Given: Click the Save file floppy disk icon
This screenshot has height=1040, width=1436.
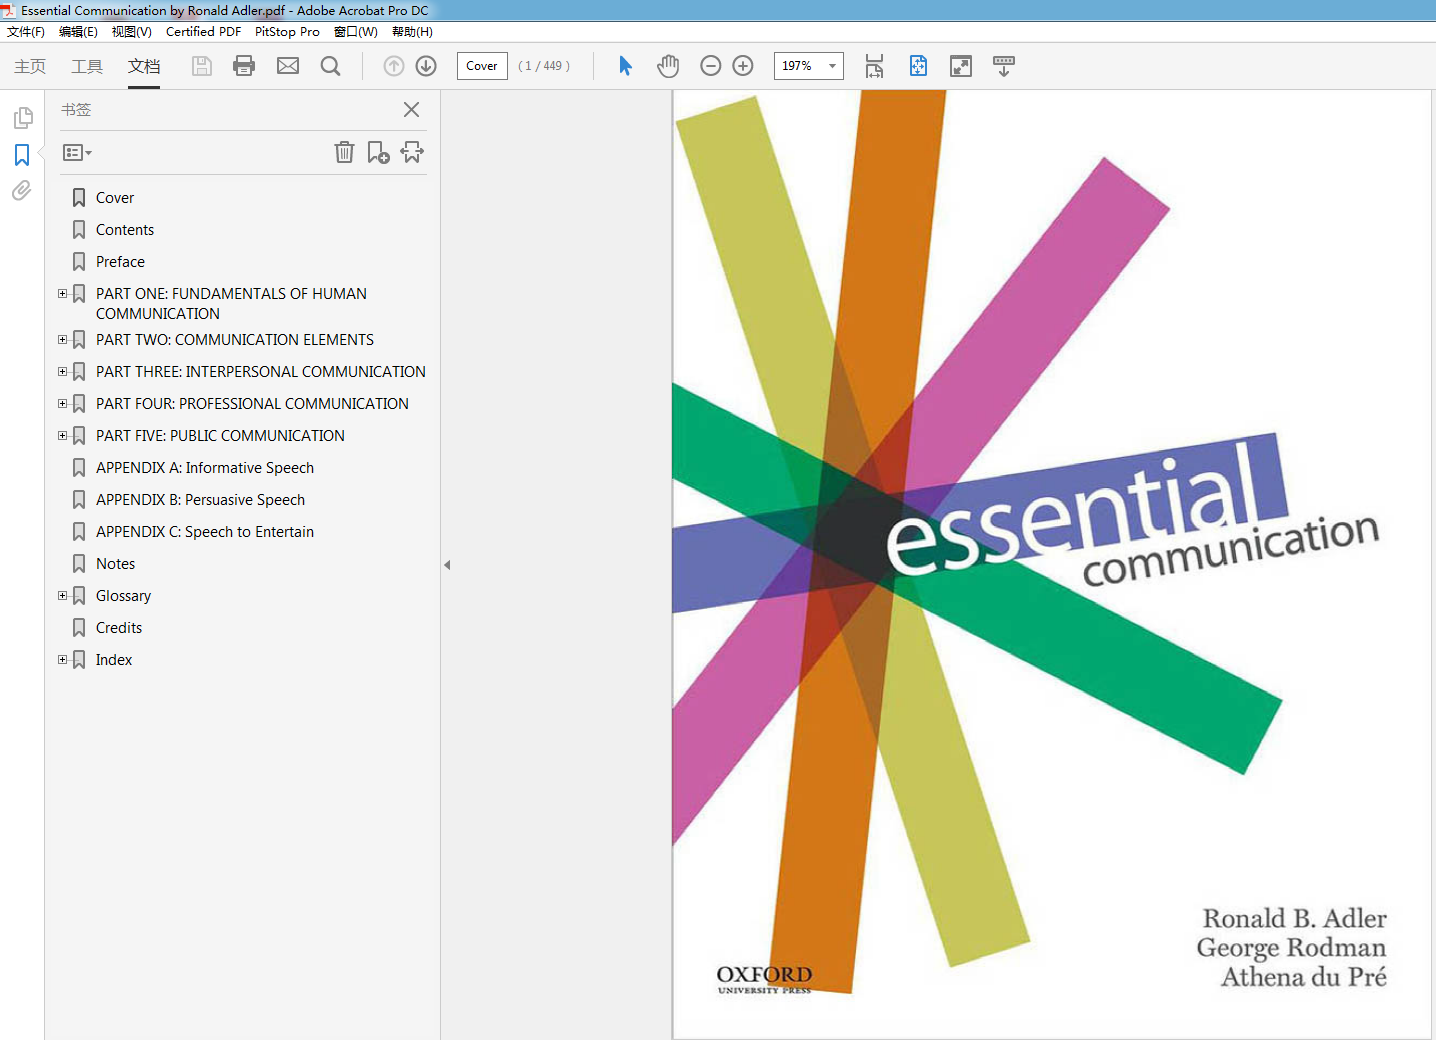Looking at the screenshot, I should coord(202,66).
